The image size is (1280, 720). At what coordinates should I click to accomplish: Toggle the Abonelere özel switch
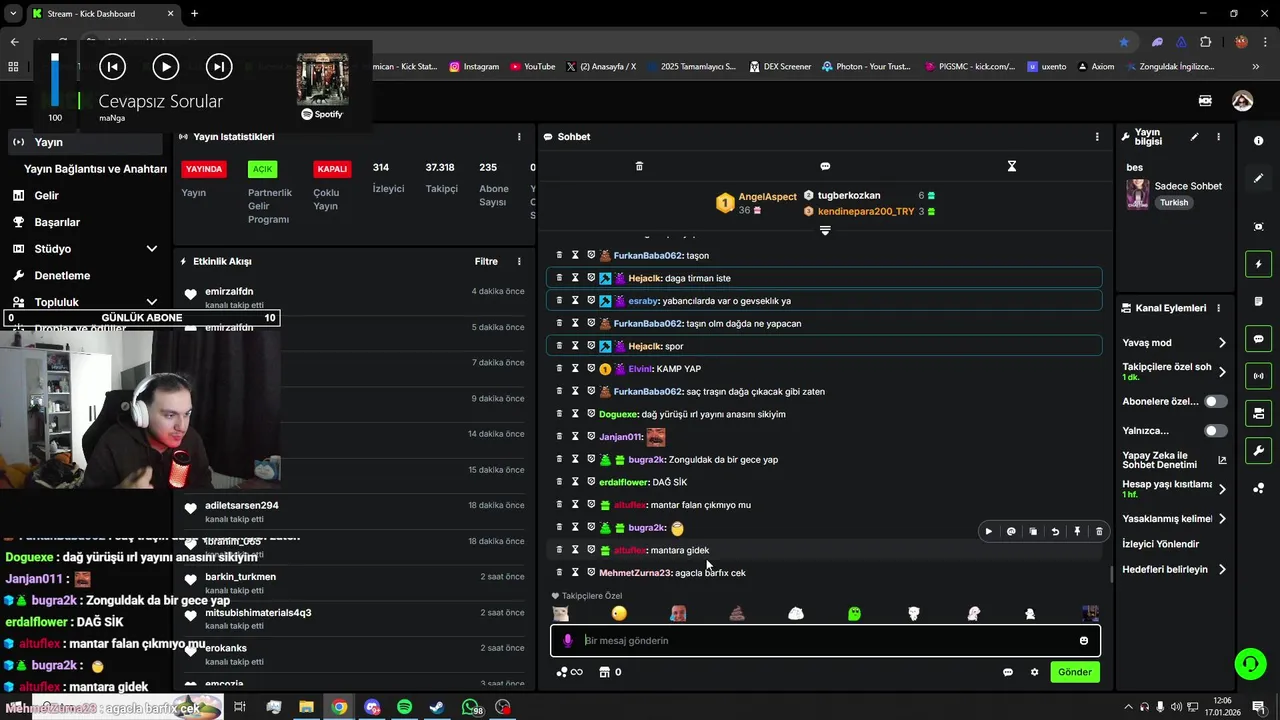pos(1215,401)
